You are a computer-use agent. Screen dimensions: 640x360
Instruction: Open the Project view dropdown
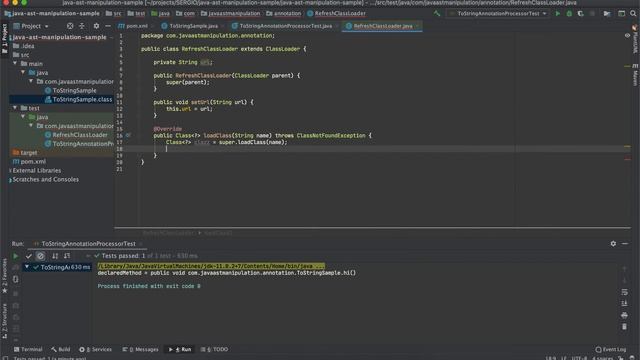click(x=31, y=26)
